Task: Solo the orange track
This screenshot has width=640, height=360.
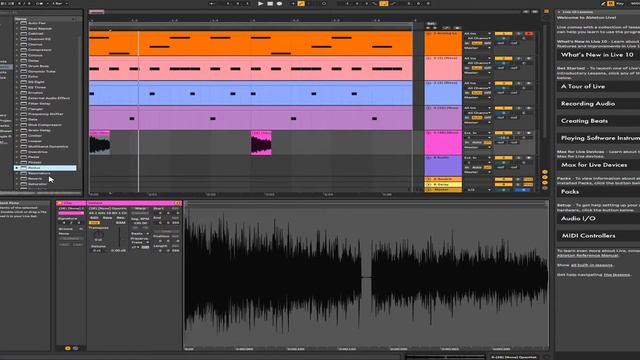Action: (x=519, y=33)
